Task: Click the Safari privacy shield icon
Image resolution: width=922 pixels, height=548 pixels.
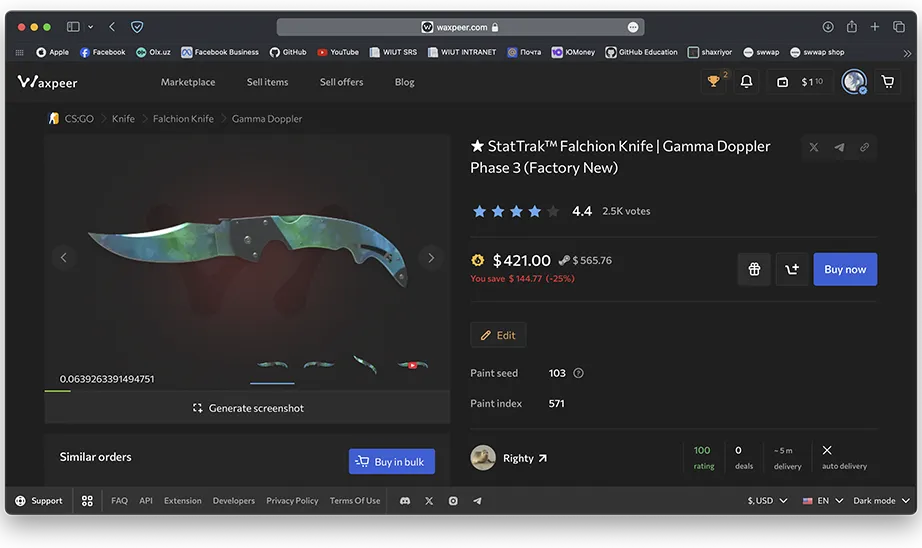Action: [x=137, y=26]
